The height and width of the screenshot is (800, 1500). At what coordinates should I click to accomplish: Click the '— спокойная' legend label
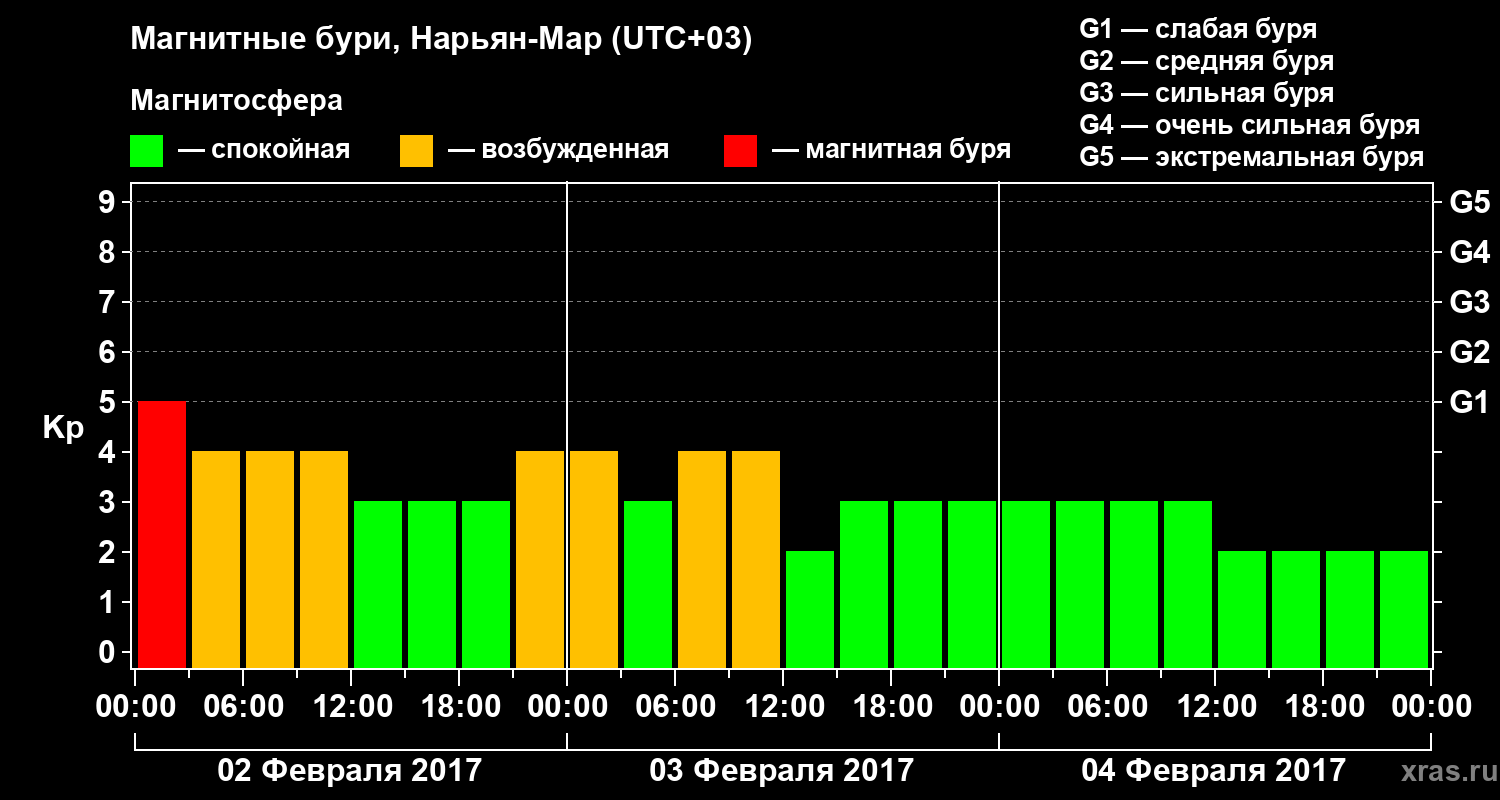point(264,150)
